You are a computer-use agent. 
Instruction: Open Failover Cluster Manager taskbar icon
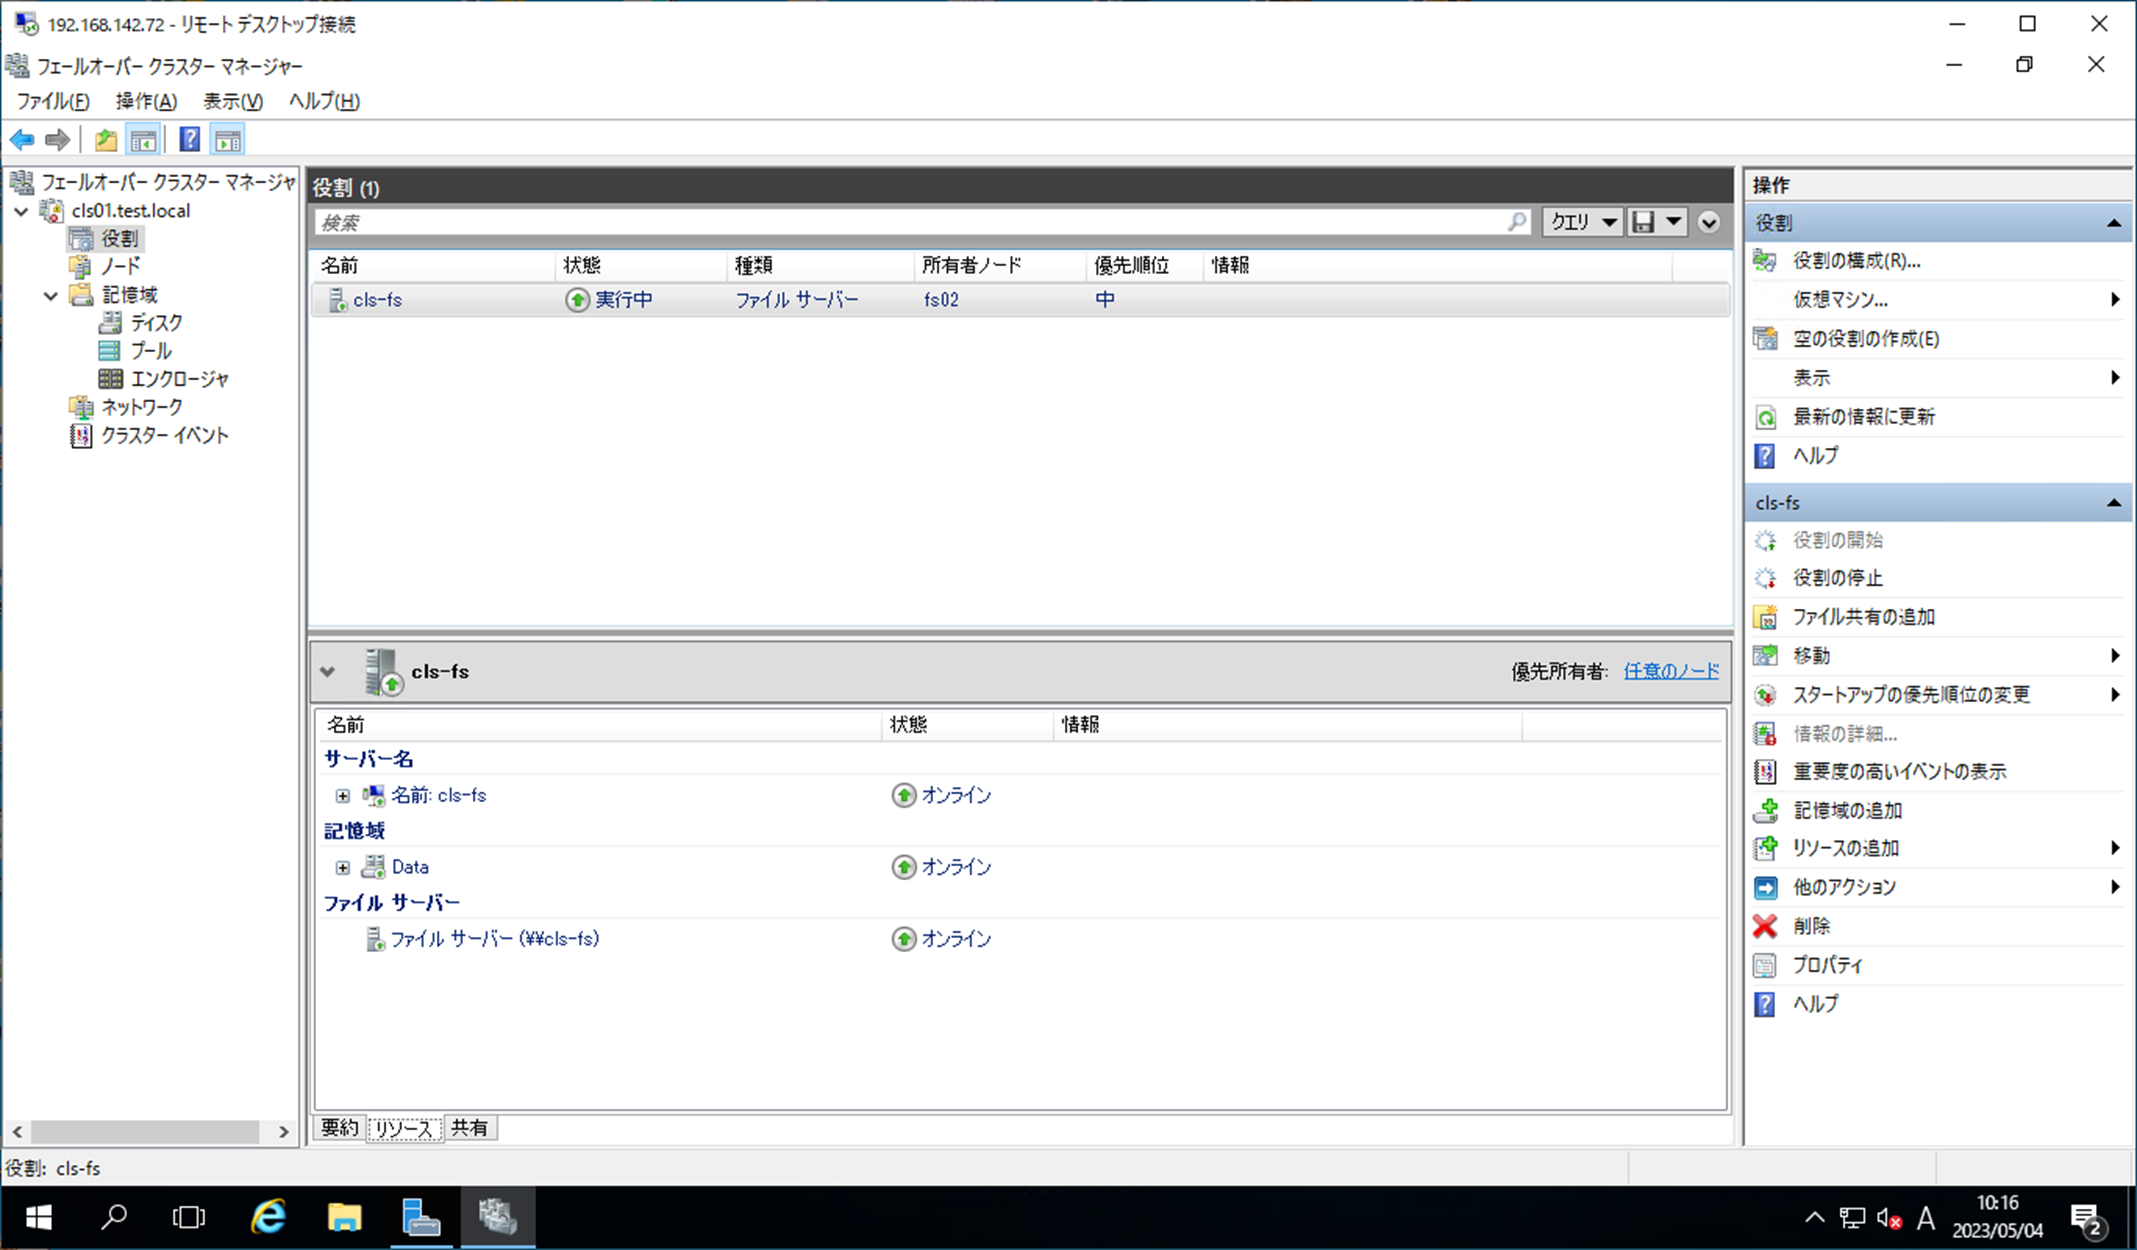click(497, 1217)
